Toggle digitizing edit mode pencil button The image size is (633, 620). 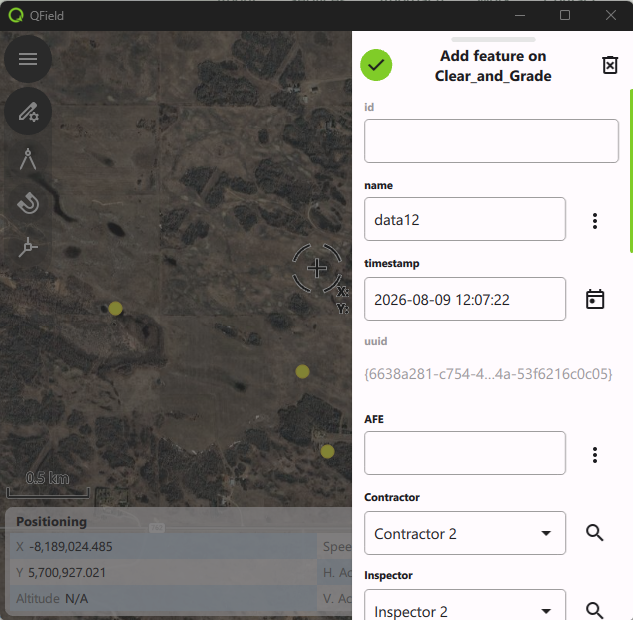pos(28,111)
